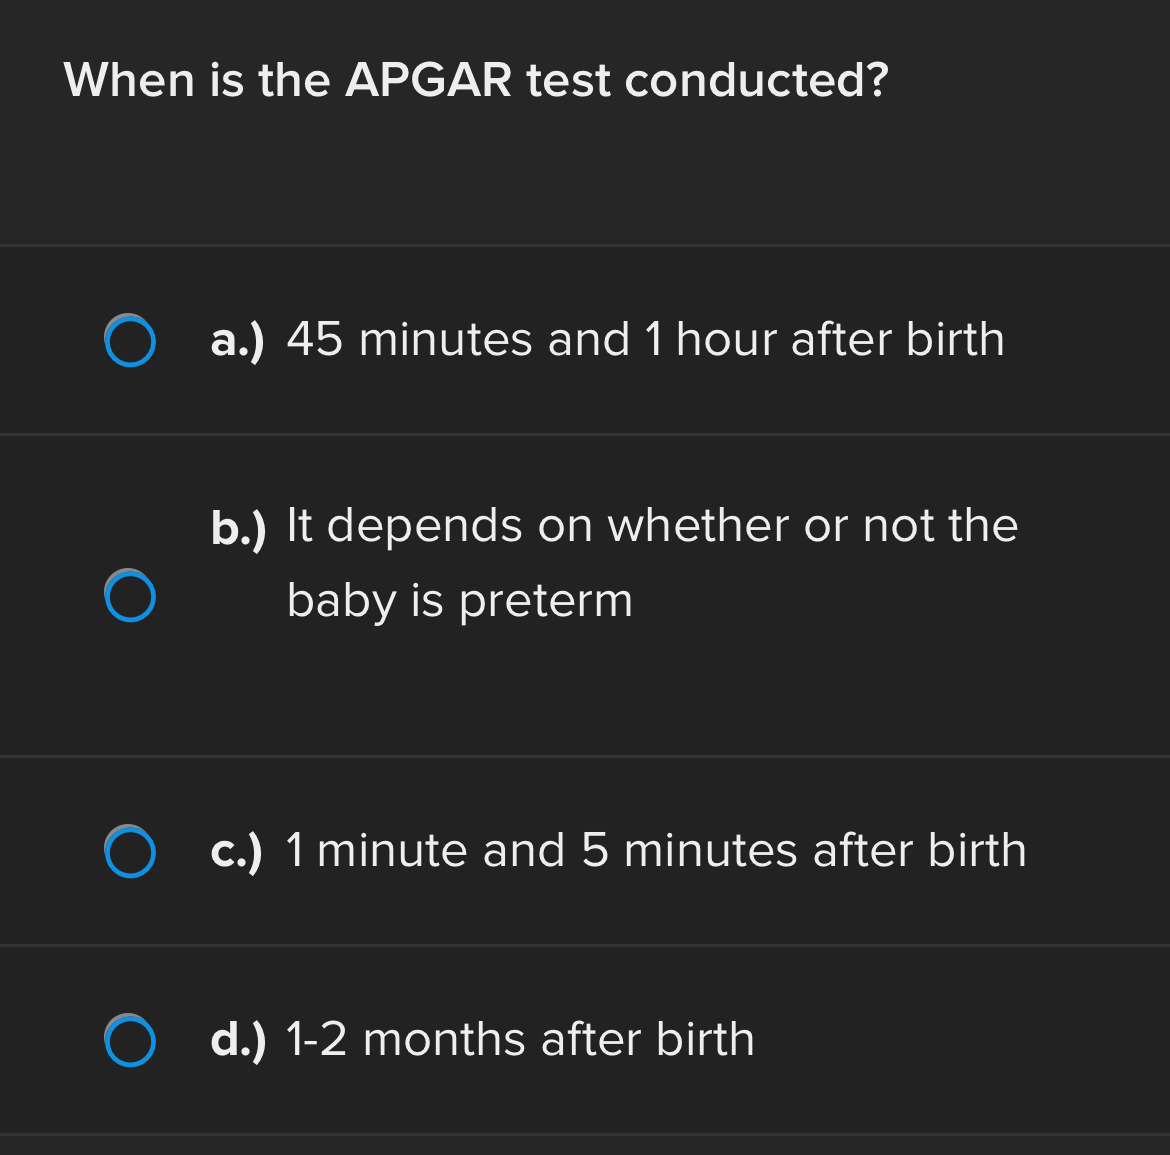1170x1155 pixels.
Task: Select radio button for option b.)
Action: click(x=130, y=596)
